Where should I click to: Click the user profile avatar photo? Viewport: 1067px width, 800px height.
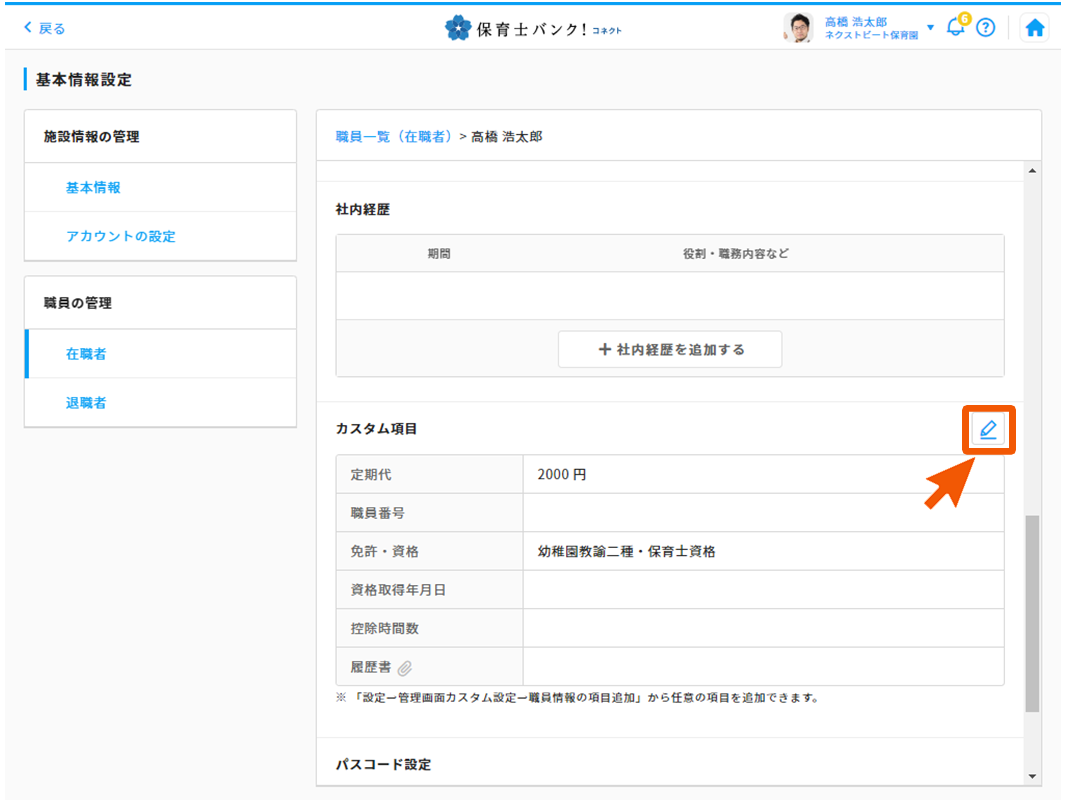pos(798,28)
